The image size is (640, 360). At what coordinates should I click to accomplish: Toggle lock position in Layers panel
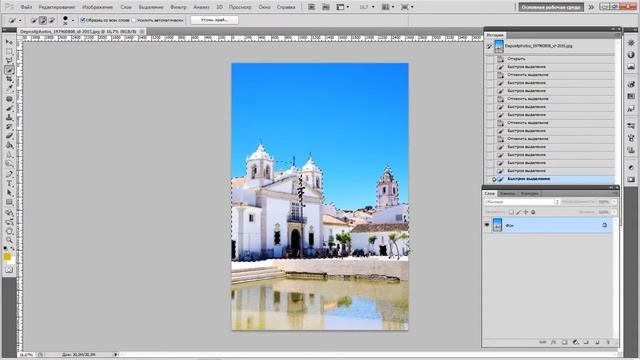coord(526,212)
